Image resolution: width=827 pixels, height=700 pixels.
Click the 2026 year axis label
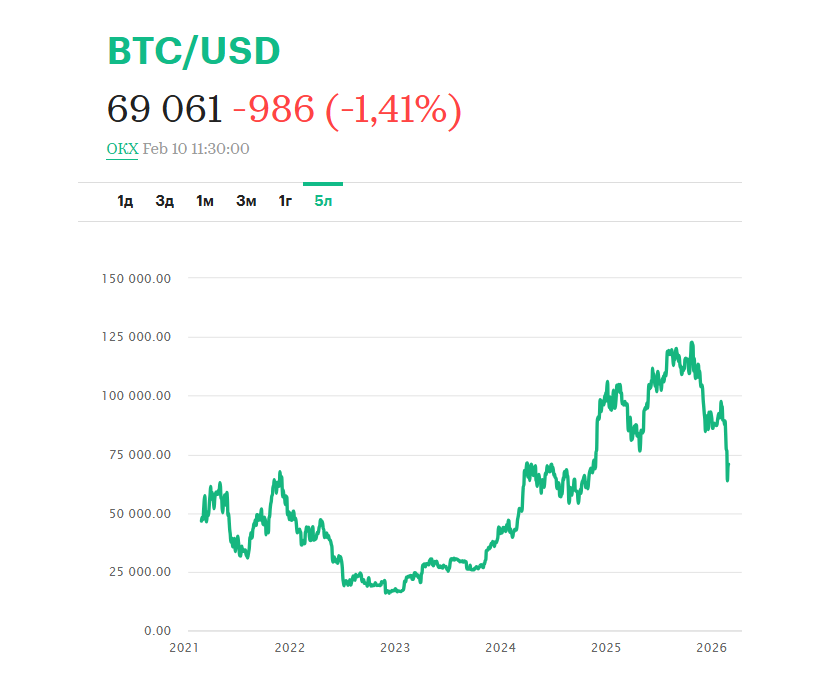710,648
